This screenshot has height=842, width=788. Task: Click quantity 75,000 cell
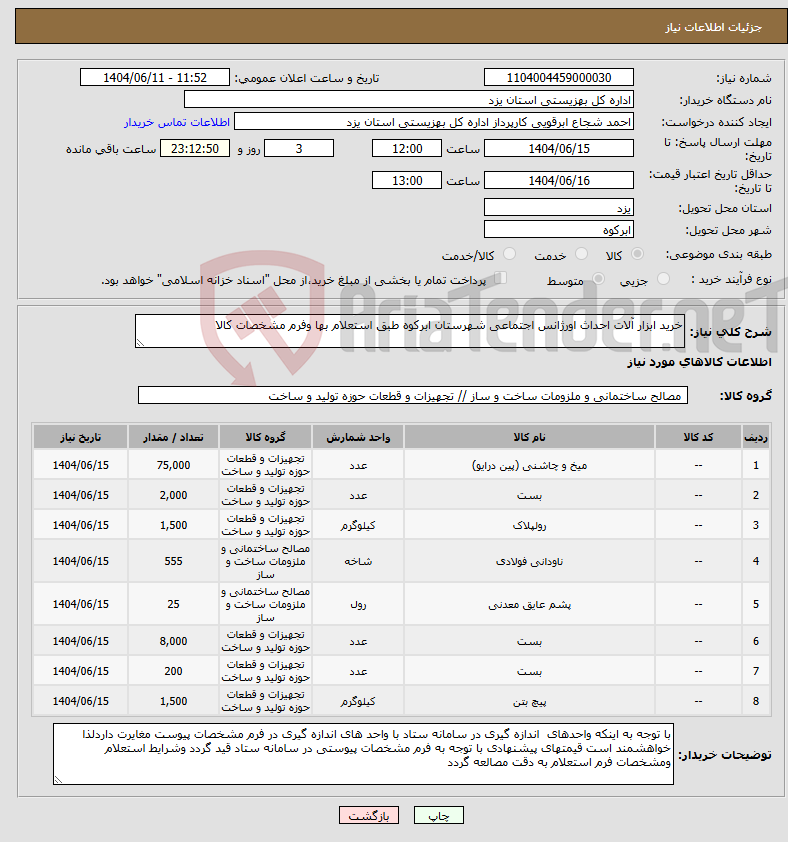tap(173, 465)
